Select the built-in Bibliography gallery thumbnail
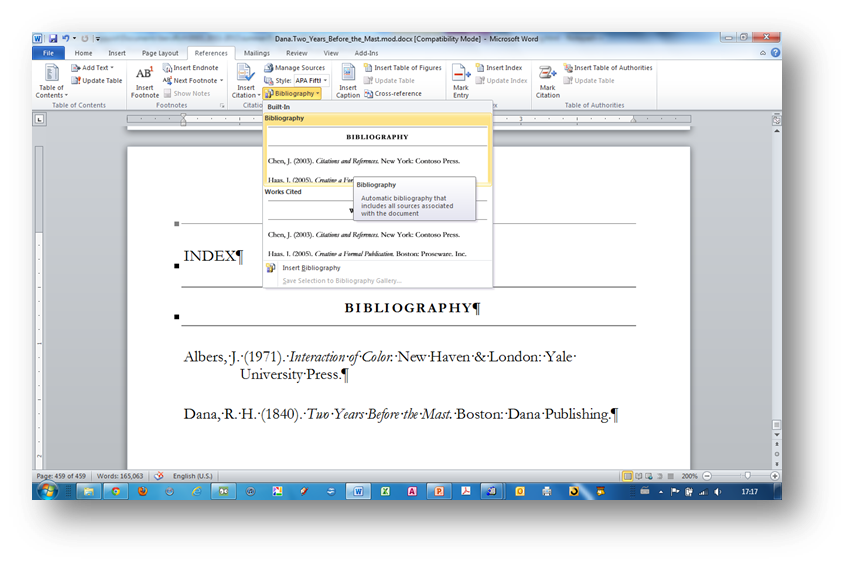The width and height of the screenshot is (847, 565). click(x=378, y=153)
